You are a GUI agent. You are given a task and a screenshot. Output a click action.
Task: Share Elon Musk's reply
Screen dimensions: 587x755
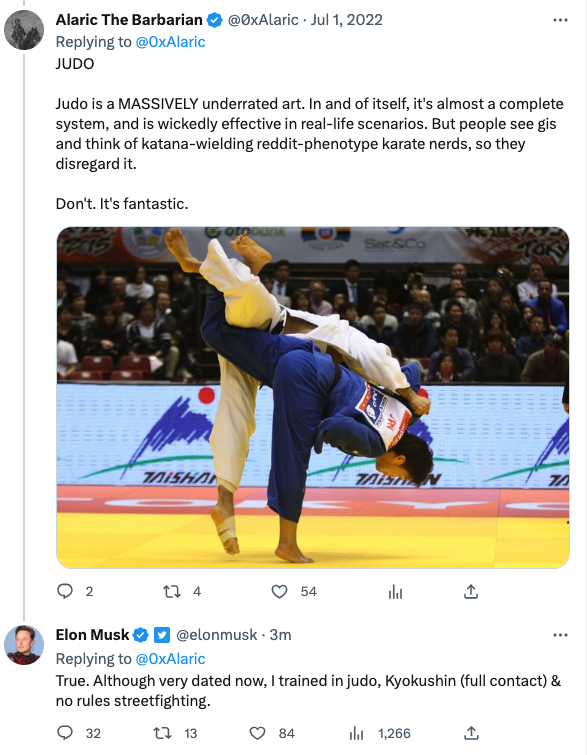(x=471, y=733)
